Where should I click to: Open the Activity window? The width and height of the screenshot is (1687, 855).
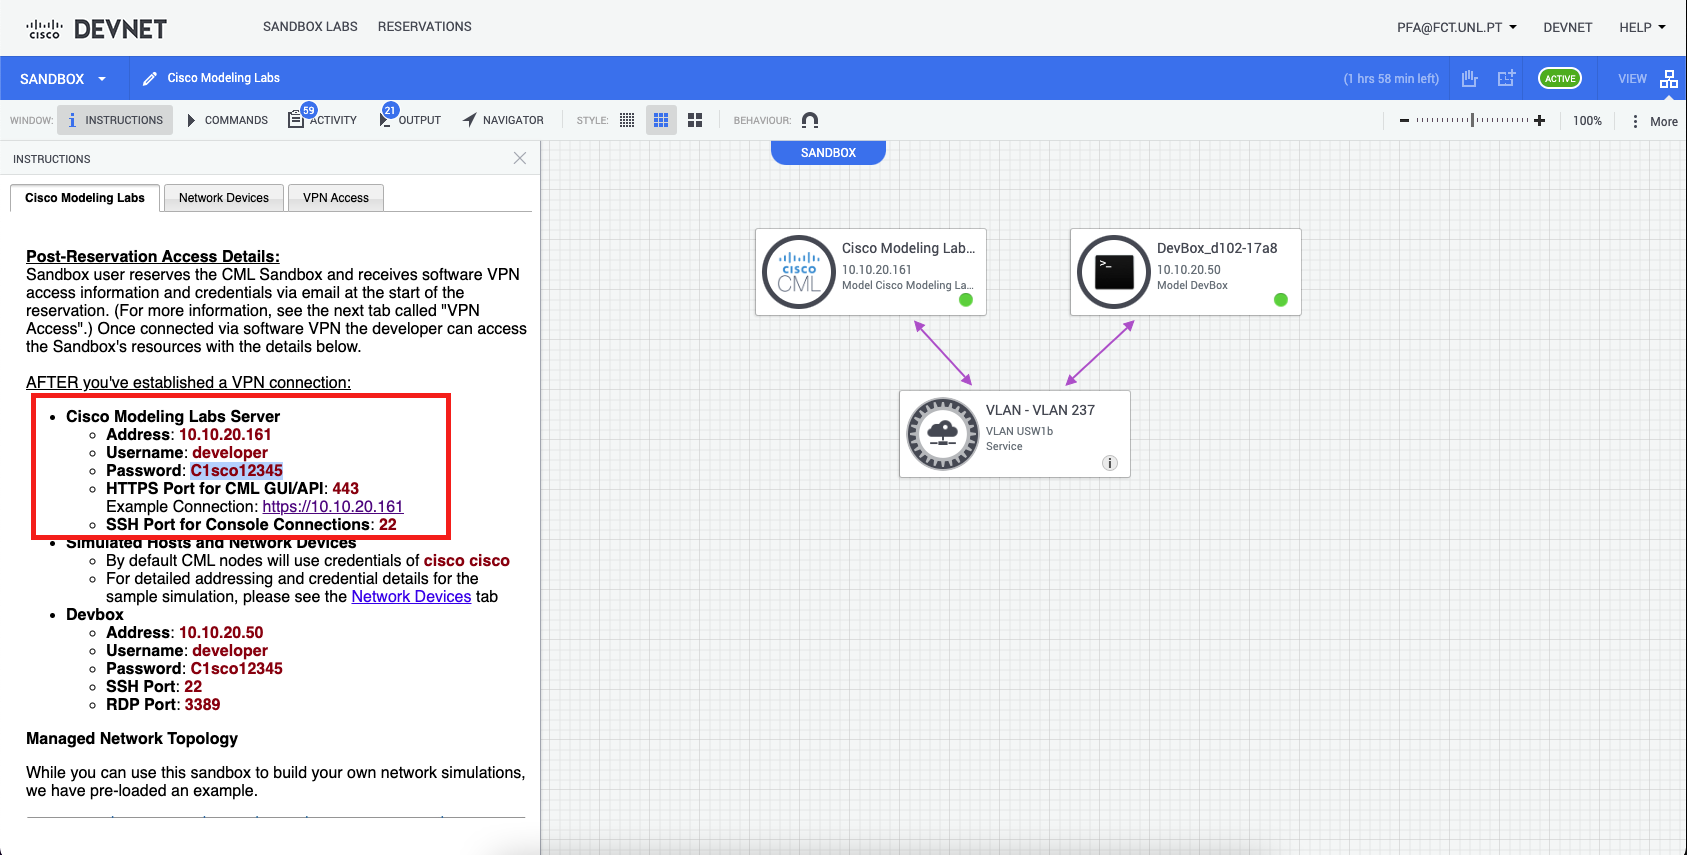point(322,120)
